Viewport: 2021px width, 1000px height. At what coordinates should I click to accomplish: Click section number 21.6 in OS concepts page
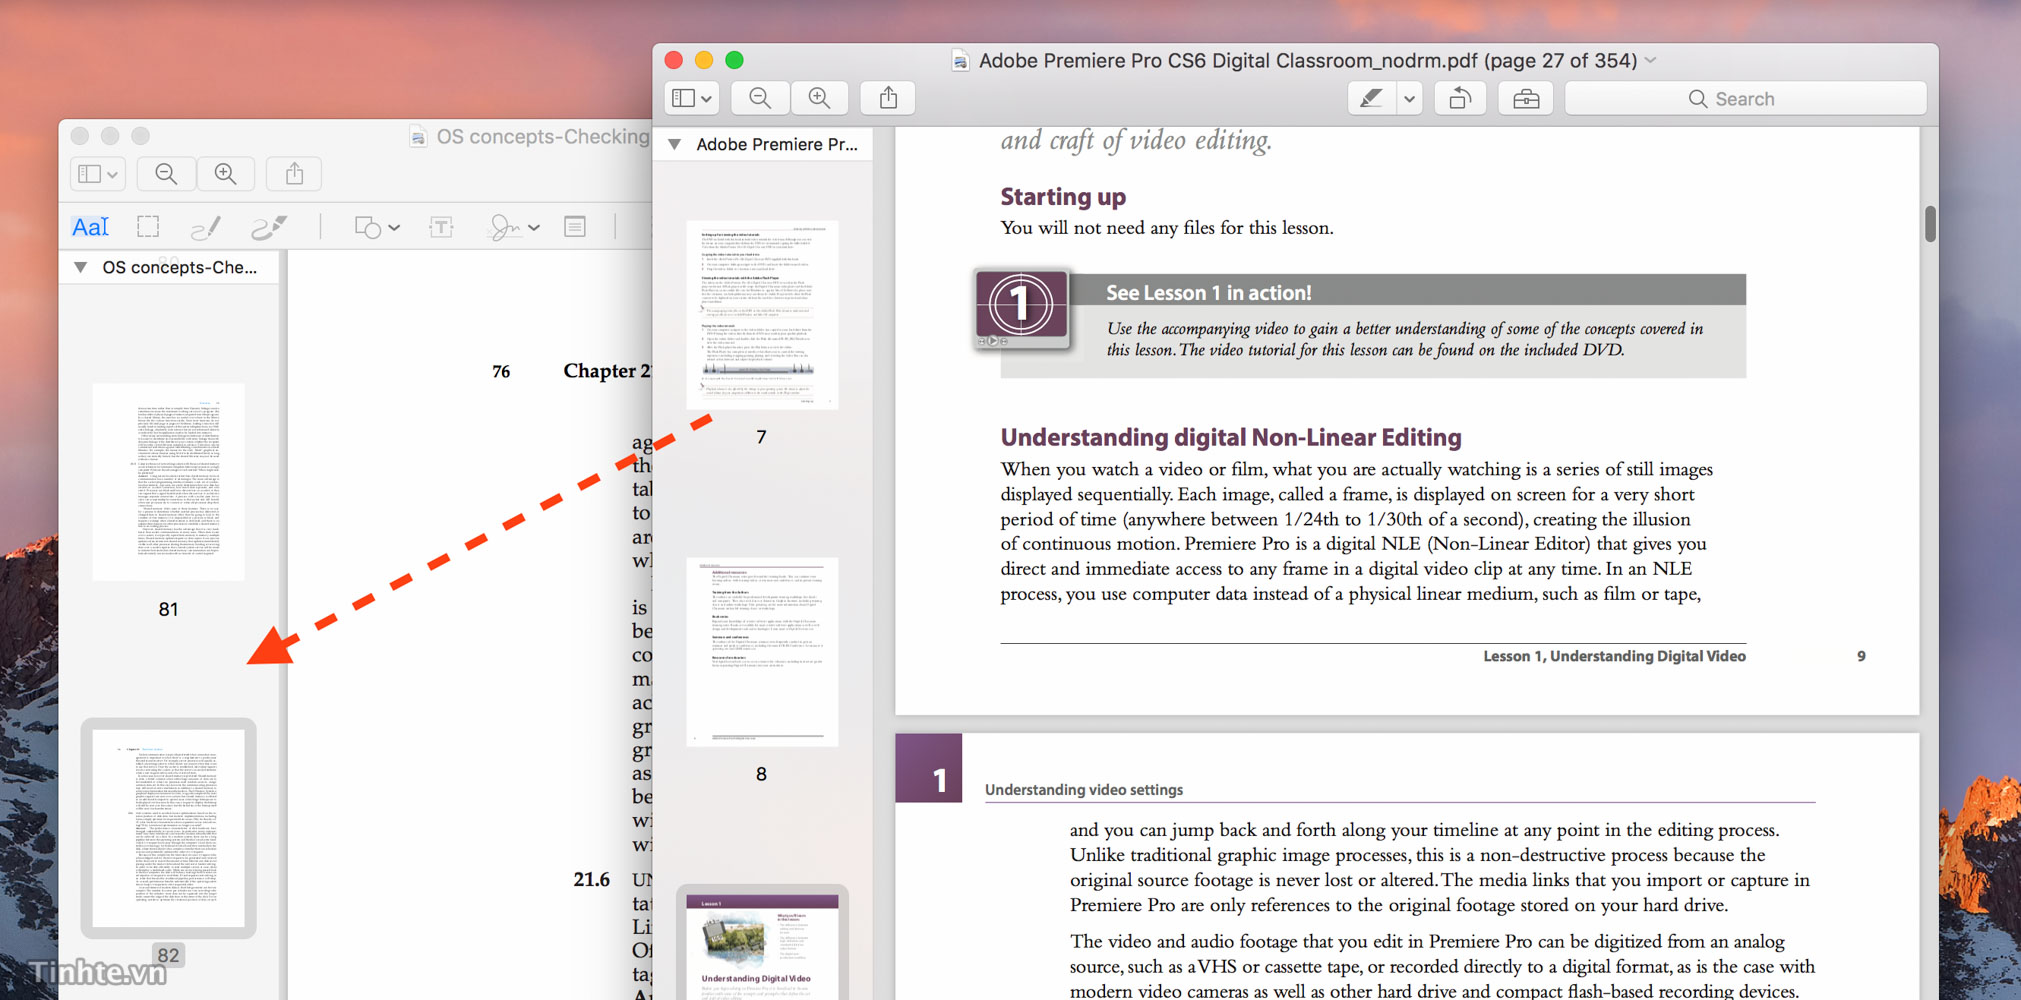[x=591, y=879]
